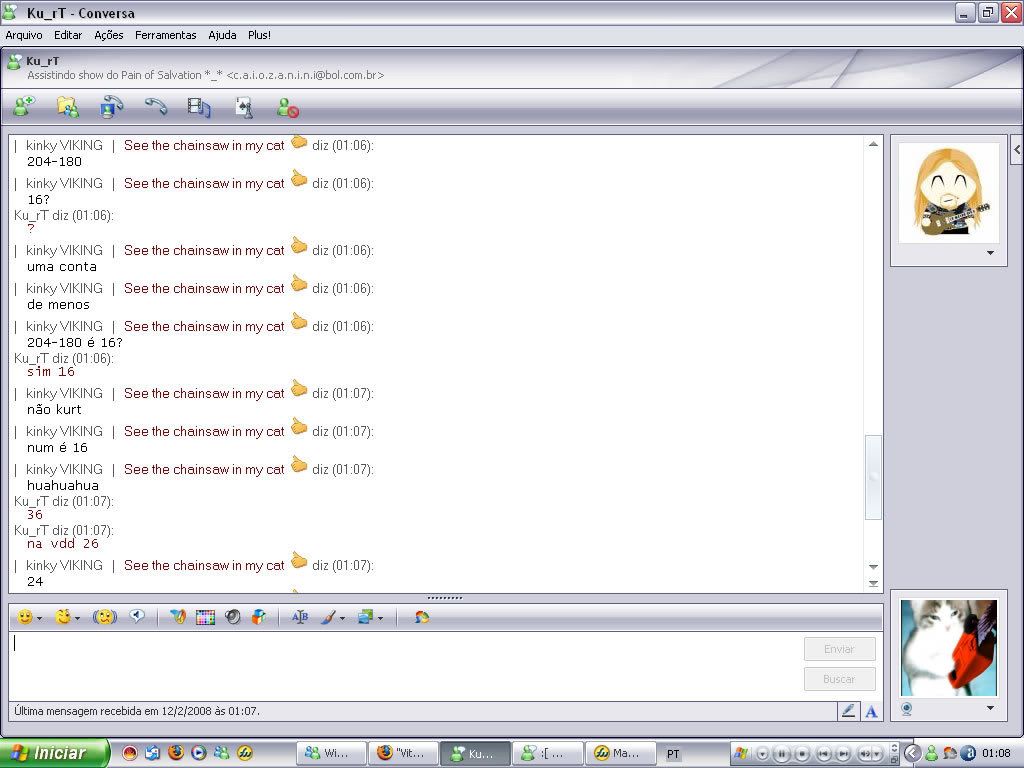This screenshot has width=1024, height=768.
Task: Open the video and music activities icon
Action: point(199,107)
